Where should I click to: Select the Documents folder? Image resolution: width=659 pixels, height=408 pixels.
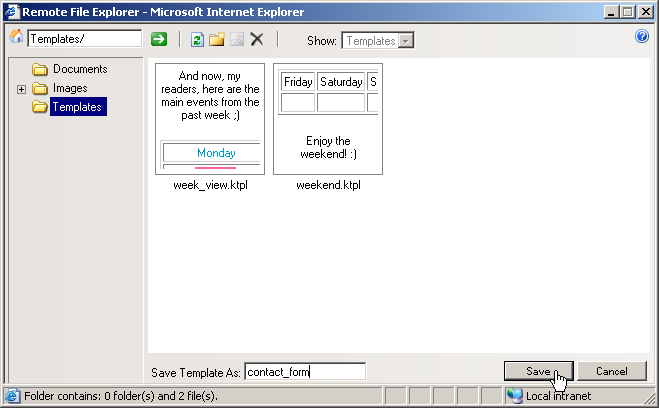(x=79, y=69)
